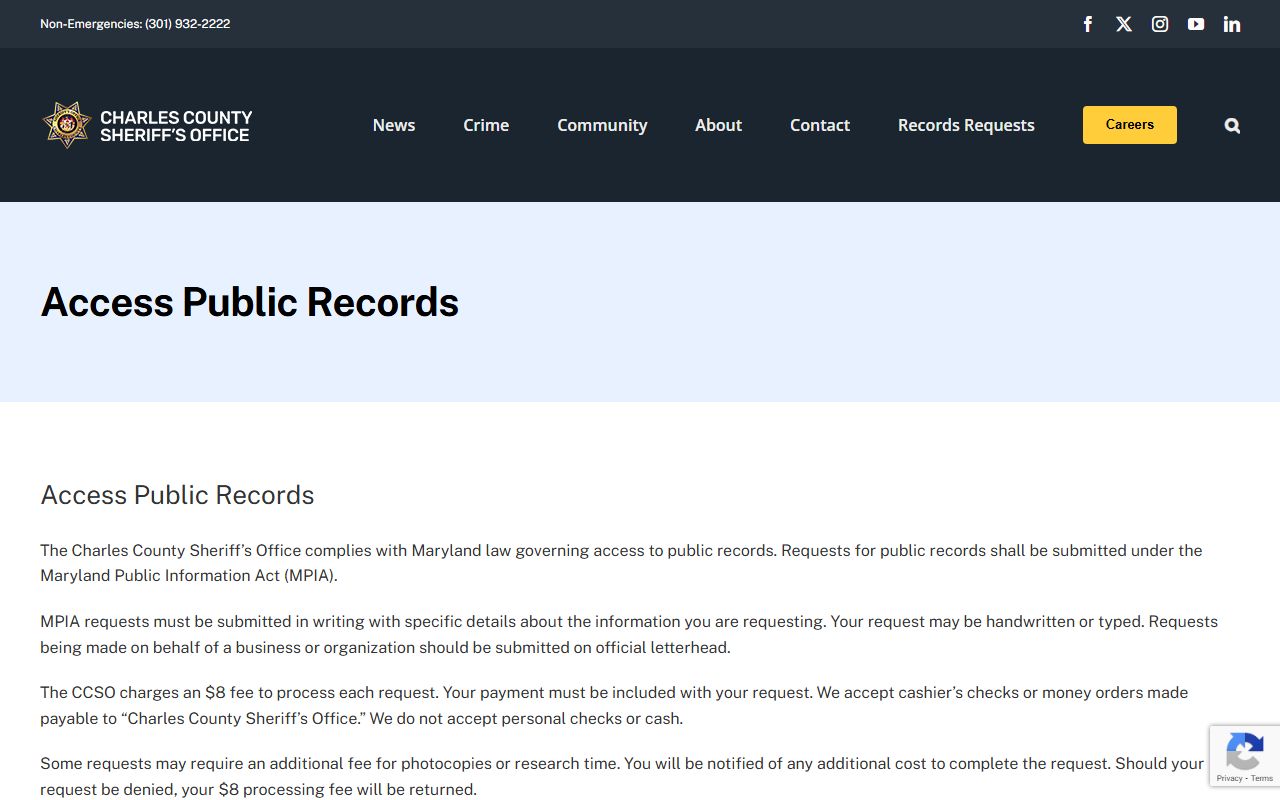1280x800 pixels.
Task: Open the YouTube social icon
Action: click(x=1196, y=24)
